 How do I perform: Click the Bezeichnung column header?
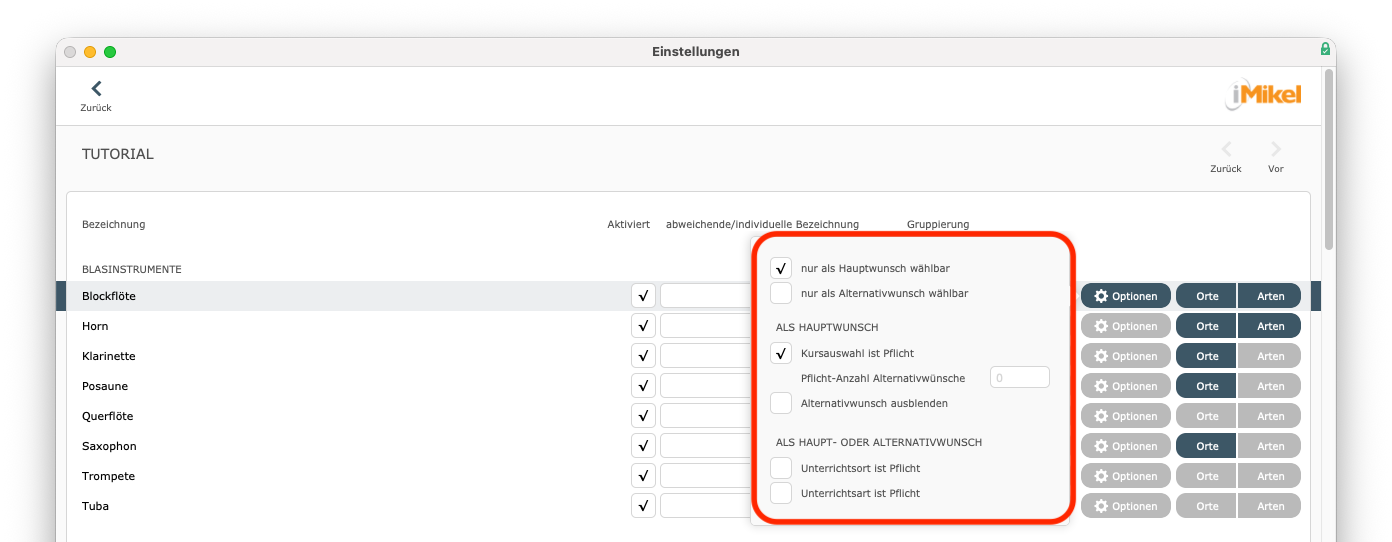point(114,224)
